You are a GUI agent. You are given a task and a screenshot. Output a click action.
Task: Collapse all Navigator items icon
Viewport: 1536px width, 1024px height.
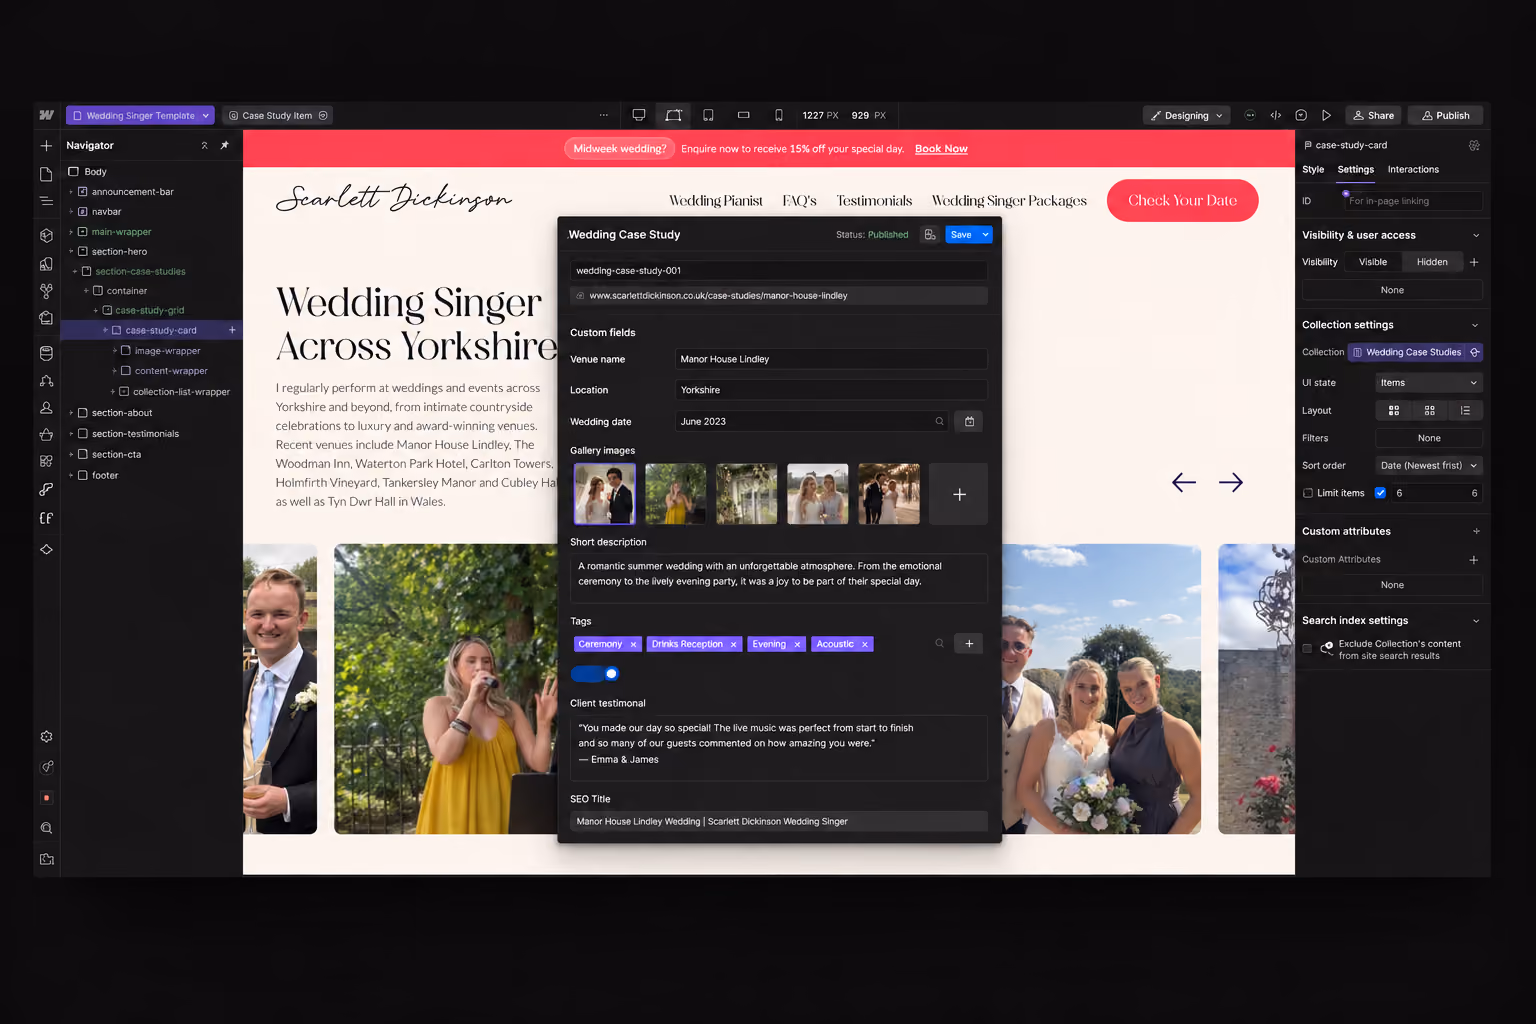click(205, 145)
